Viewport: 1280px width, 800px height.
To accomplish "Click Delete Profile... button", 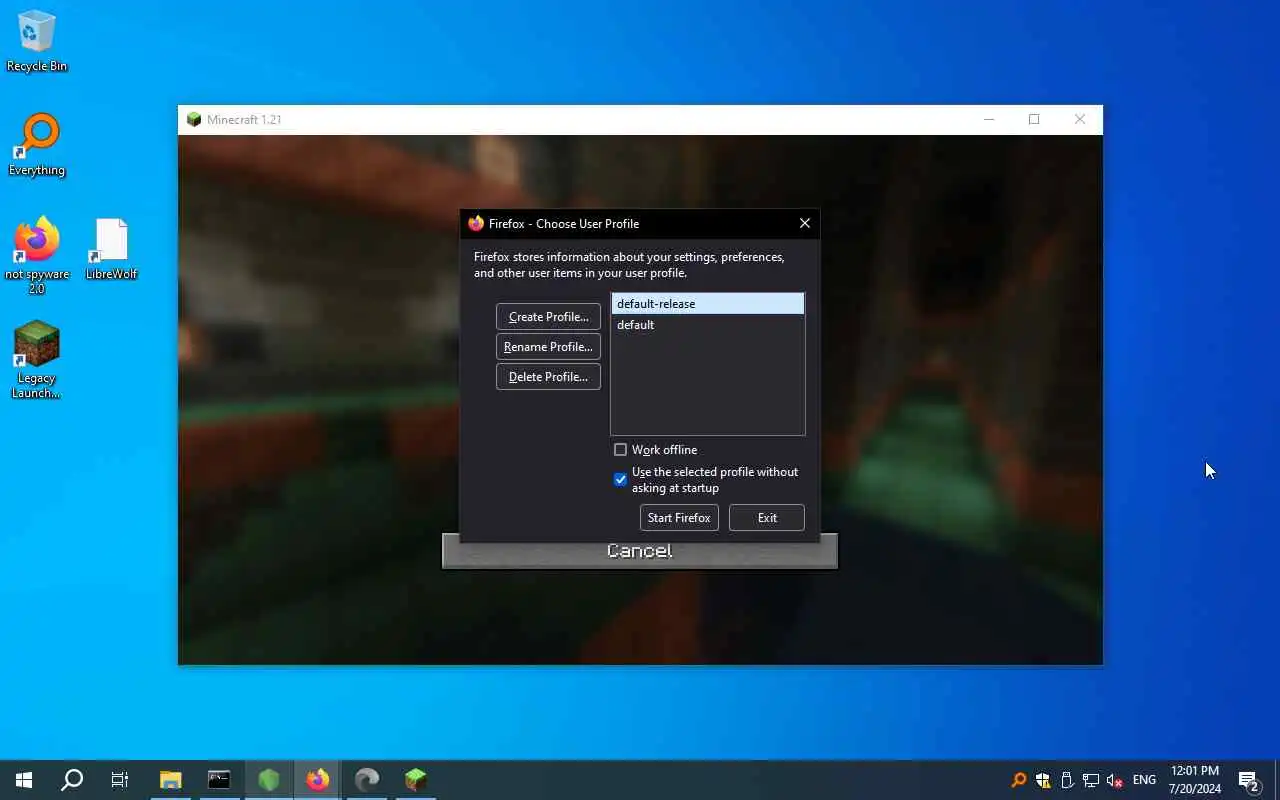I will click(548, 377).
